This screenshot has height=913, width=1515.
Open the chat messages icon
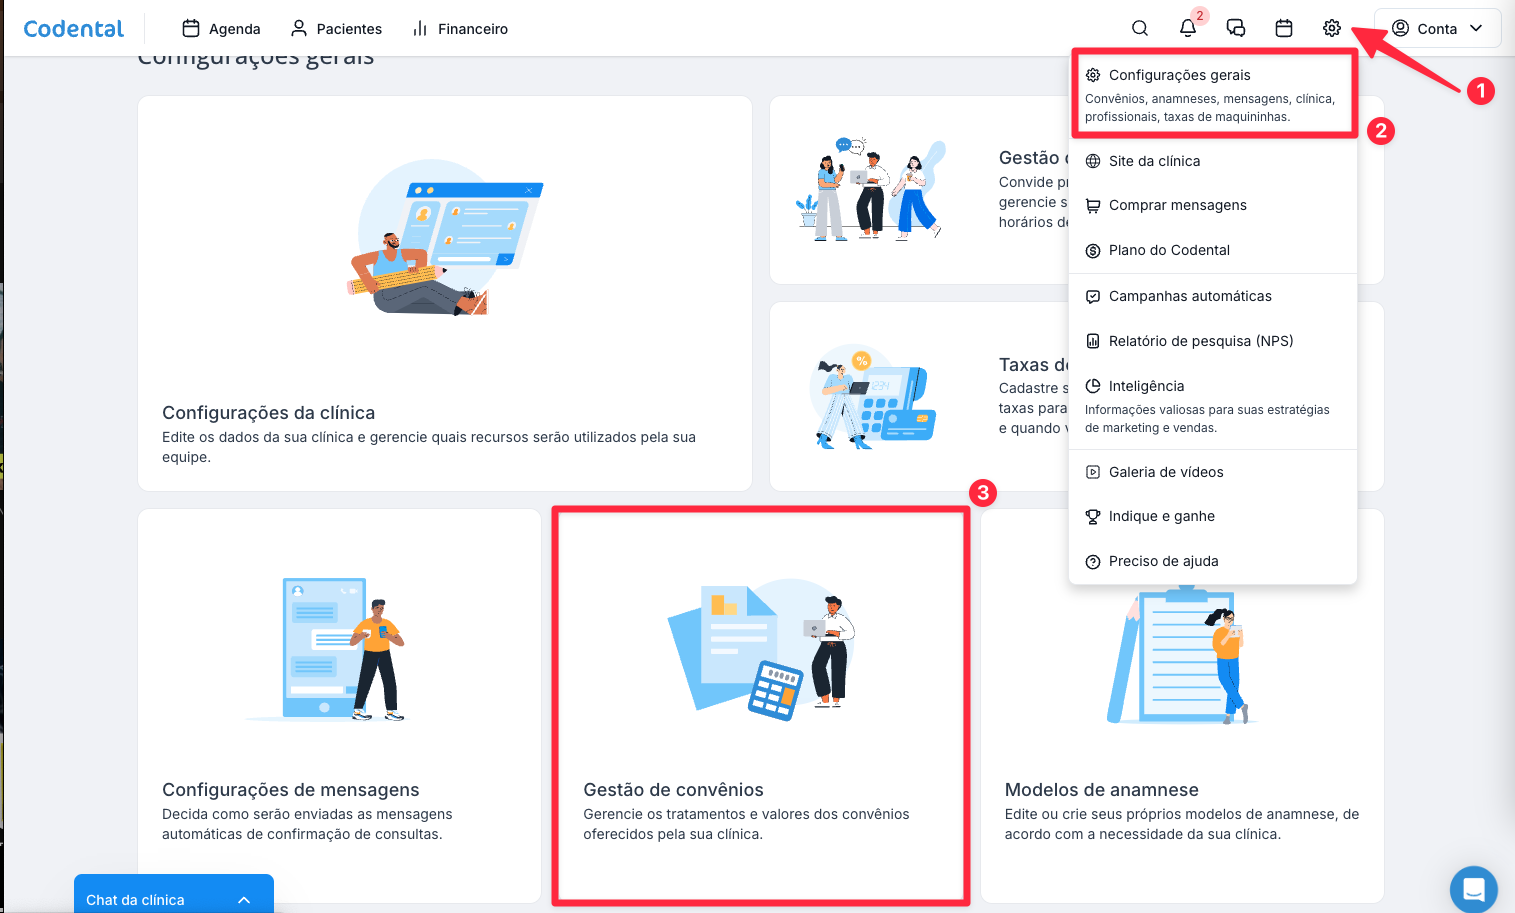tap(1236, 28)
